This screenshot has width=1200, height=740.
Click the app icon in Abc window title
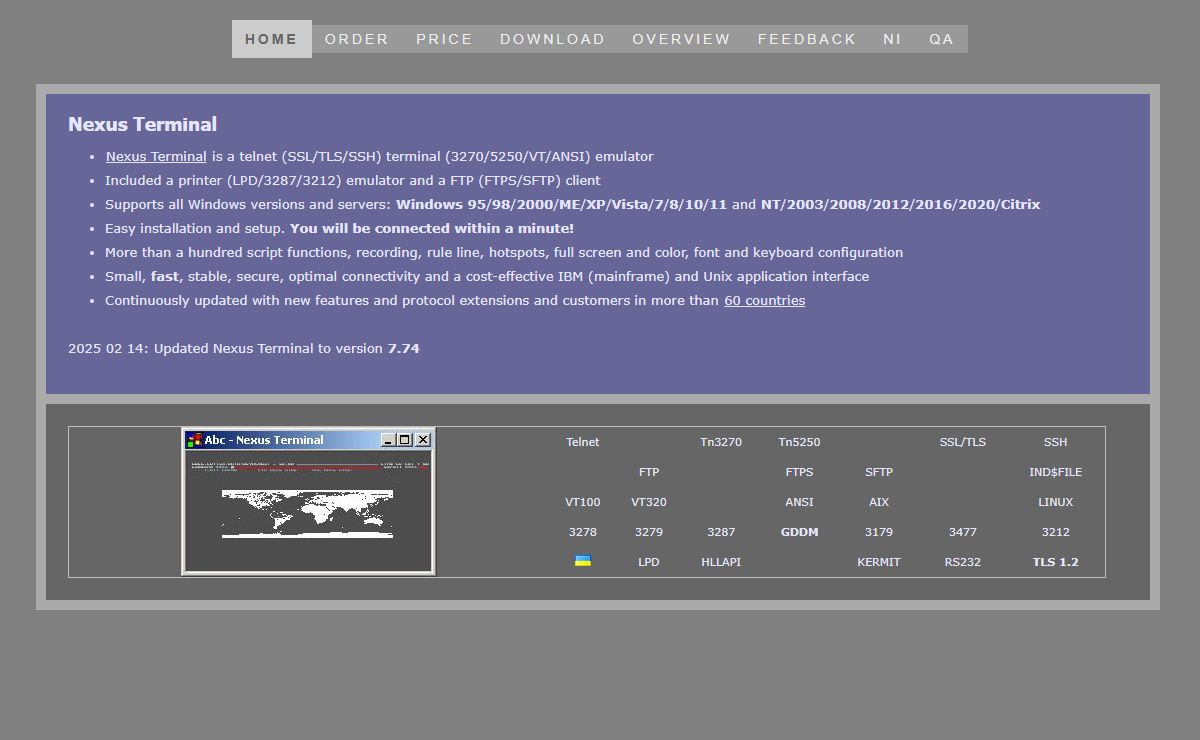[194, 440]
